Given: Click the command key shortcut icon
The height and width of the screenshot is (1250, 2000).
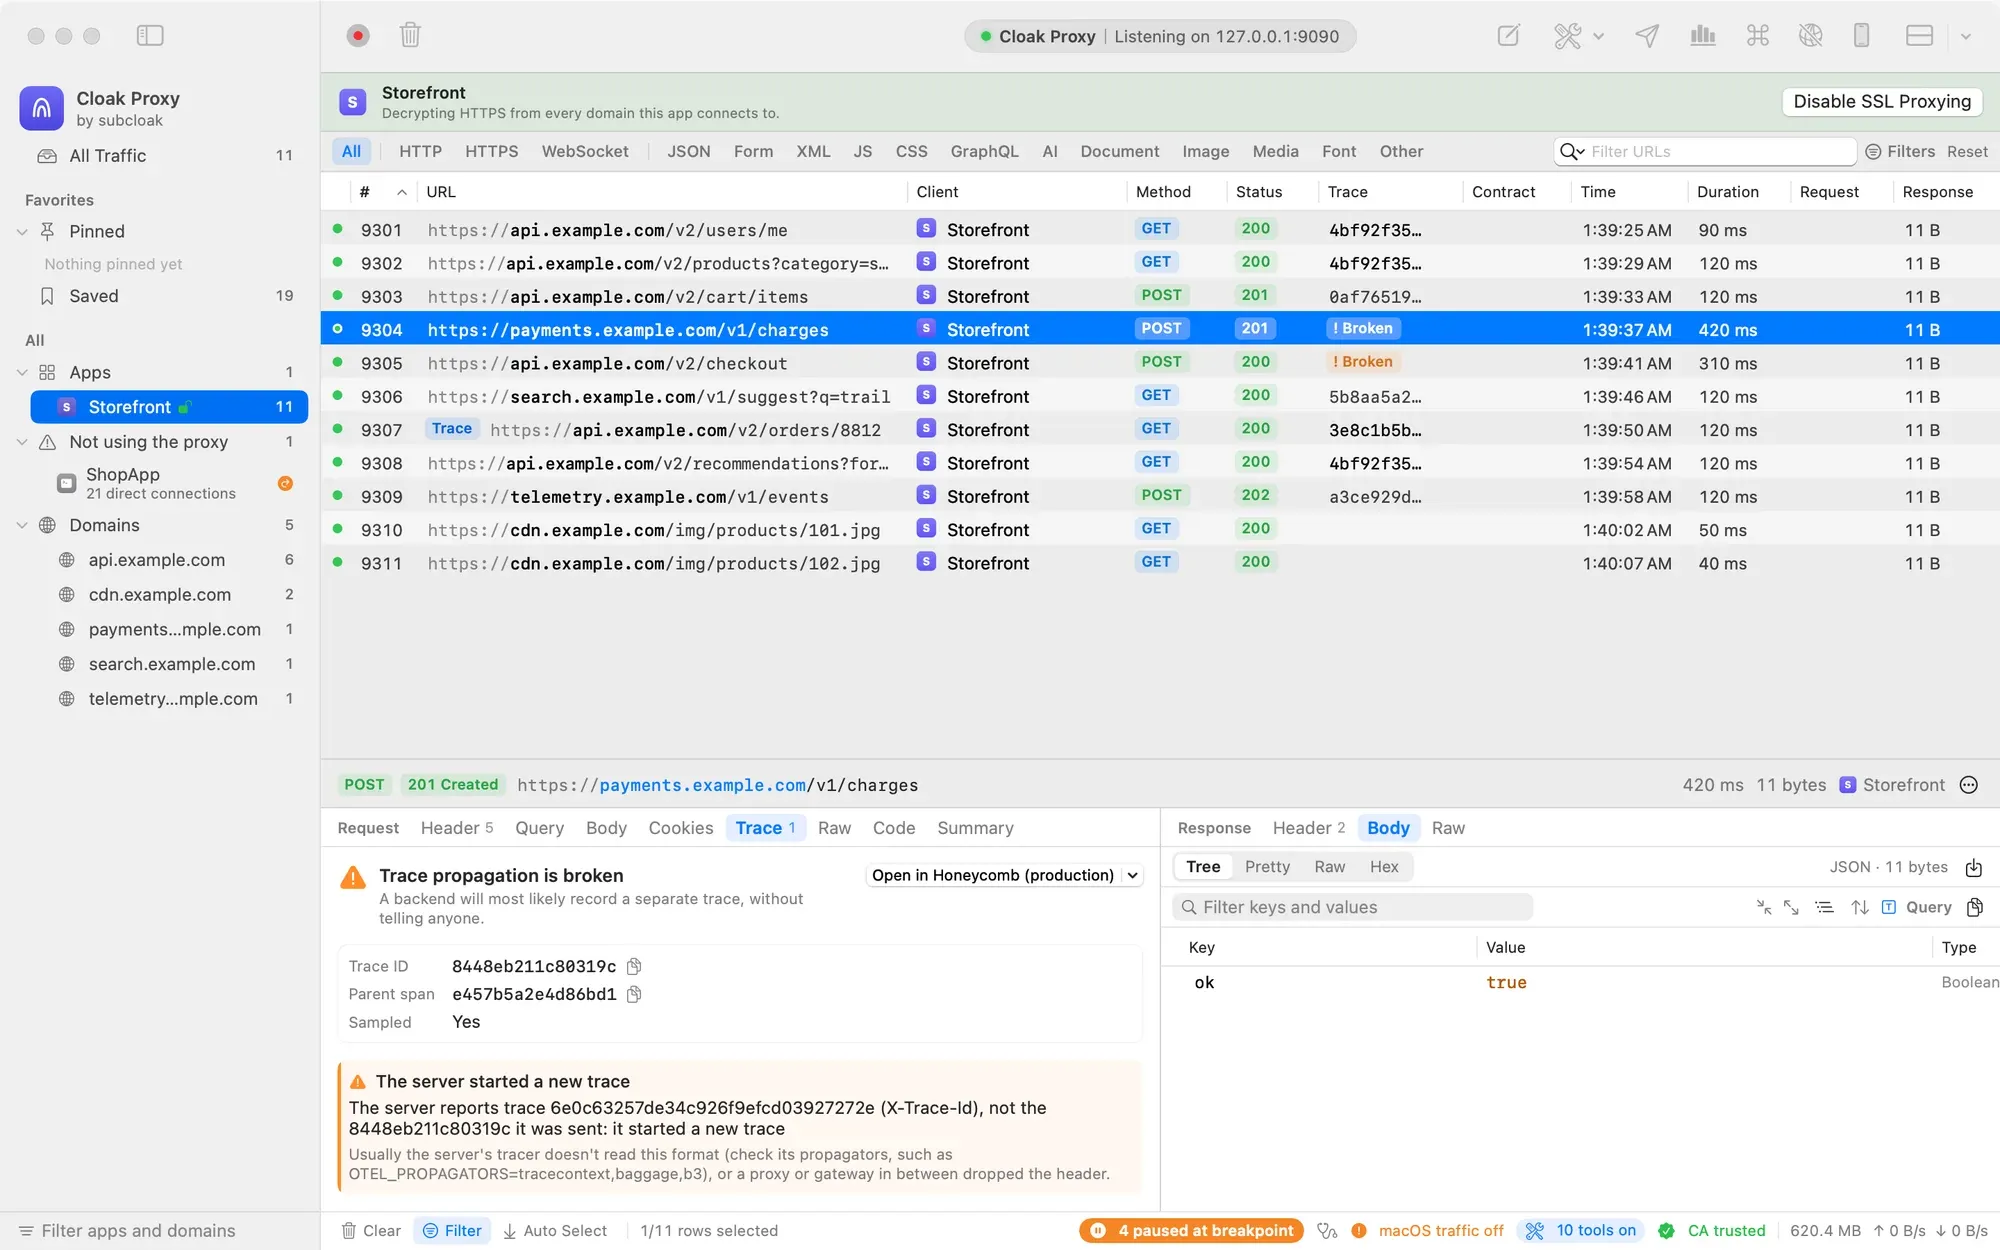Looking at the screenshot, I should click(1757, 36).
